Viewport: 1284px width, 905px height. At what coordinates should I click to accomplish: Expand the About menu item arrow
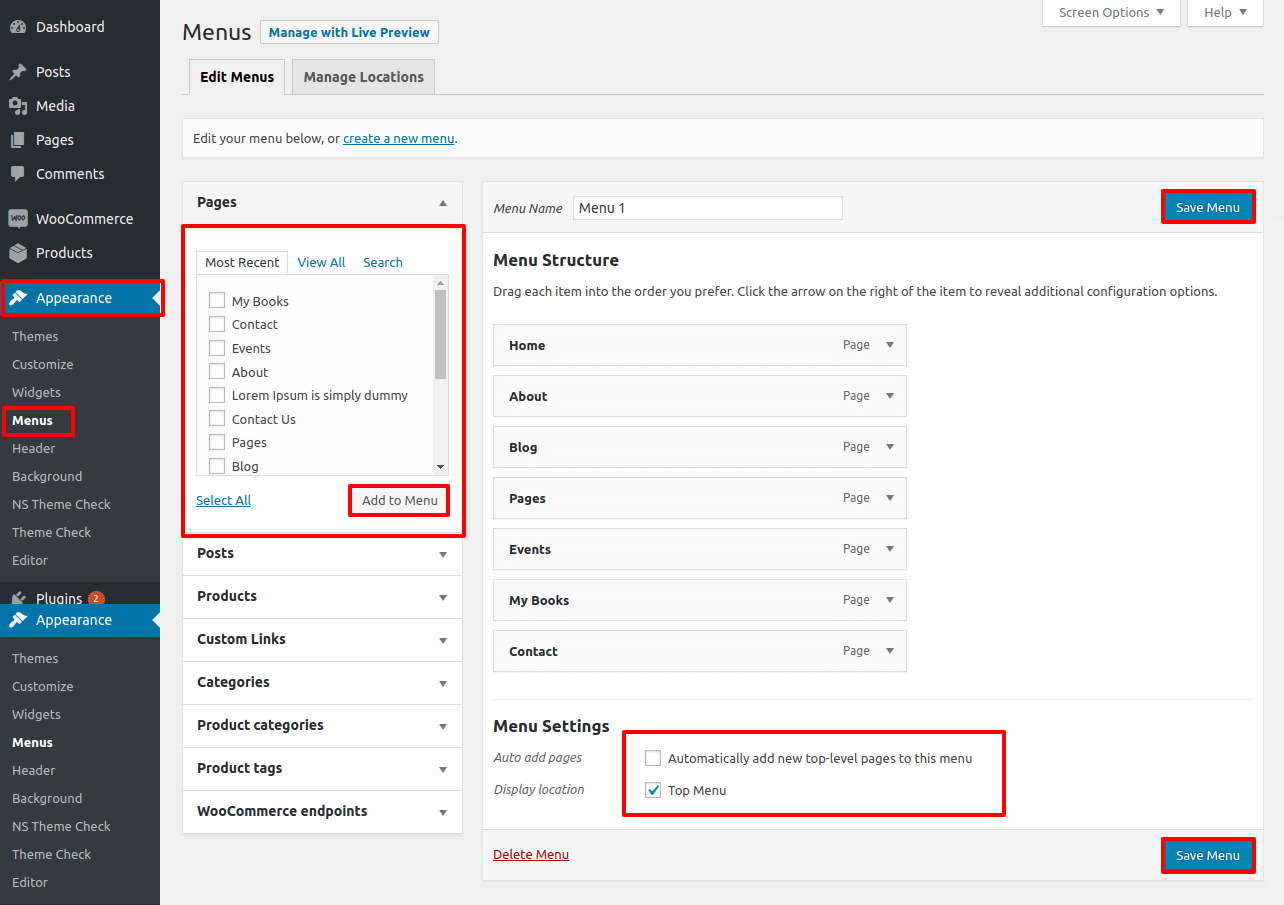point(890,396)
